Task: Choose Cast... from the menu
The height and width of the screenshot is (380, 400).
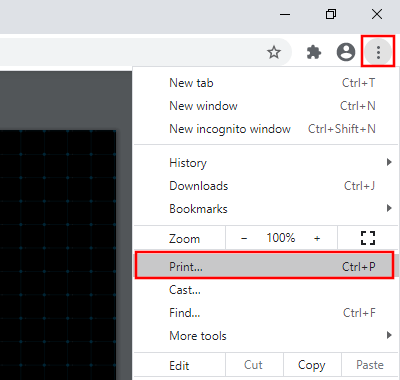Action: click(266, 290)
